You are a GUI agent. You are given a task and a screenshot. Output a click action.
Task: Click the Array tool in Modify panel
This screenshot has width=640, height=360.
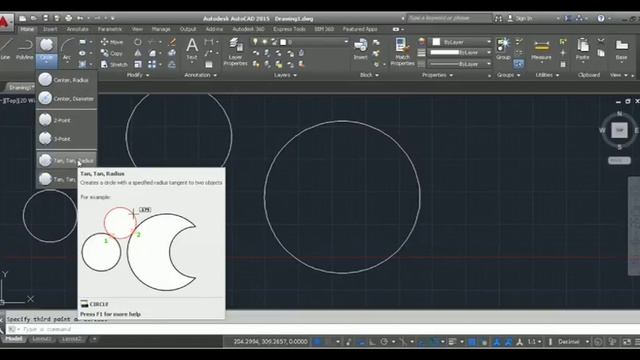tap(152, 64)
